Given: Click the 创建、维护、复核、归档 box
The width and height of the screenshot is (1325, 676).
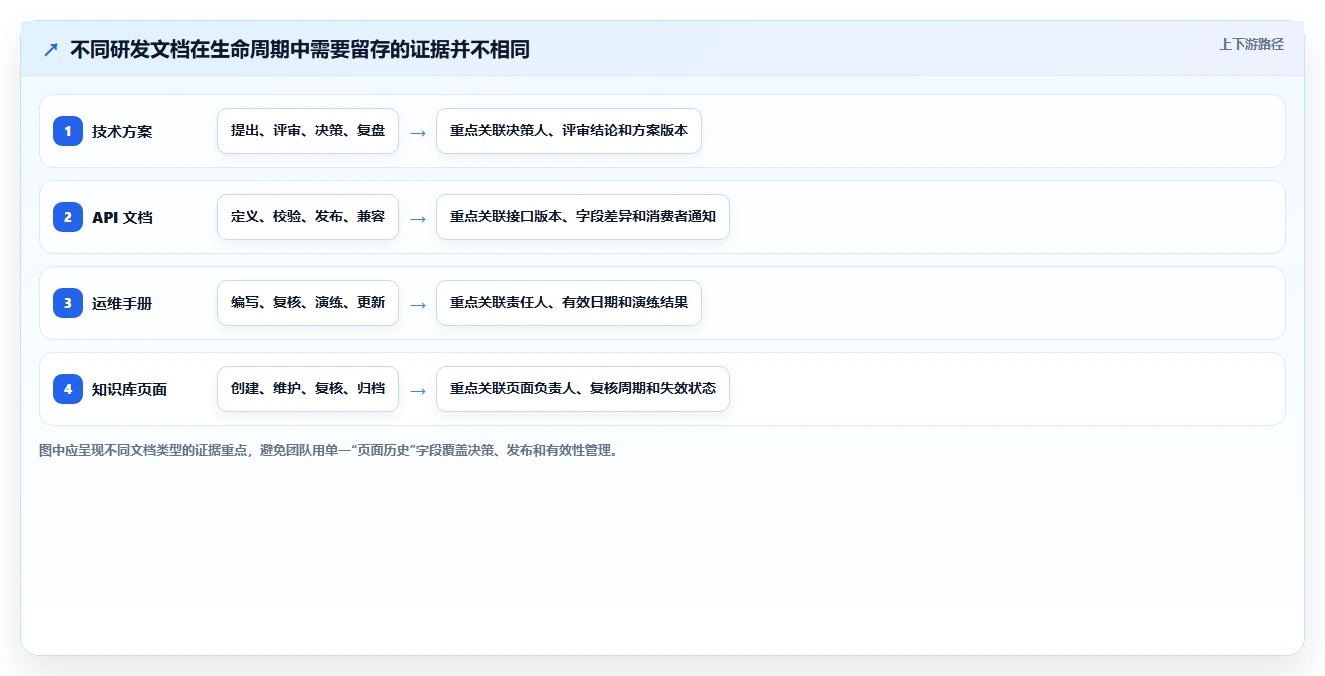Looking at the screenshot, I should [x=308, y=389].
